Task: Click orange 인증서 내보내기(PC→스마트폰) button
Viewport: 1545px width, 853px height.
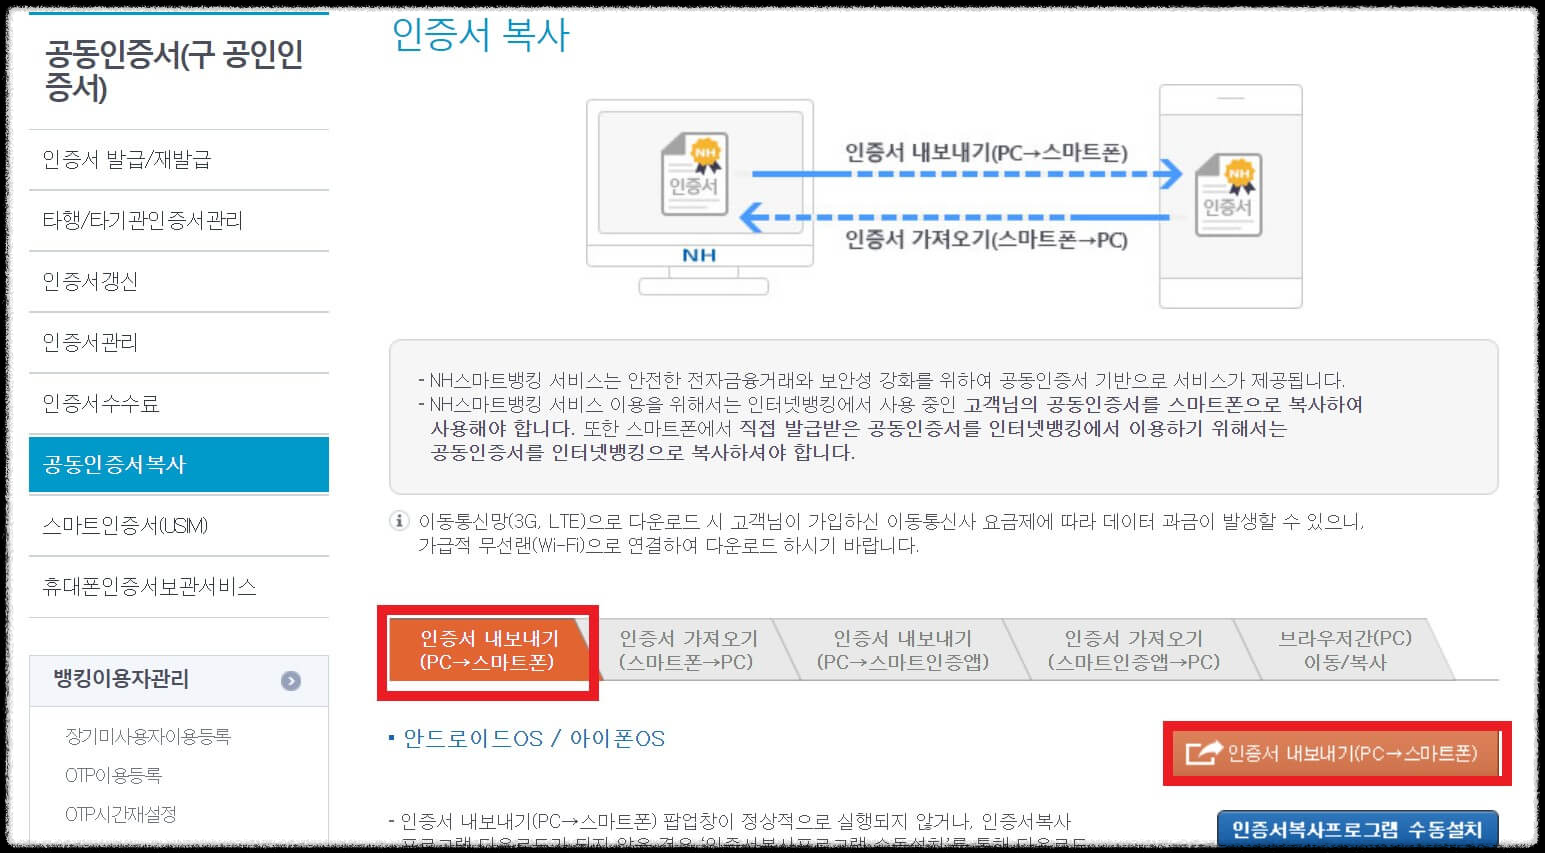Action: 1337,753
